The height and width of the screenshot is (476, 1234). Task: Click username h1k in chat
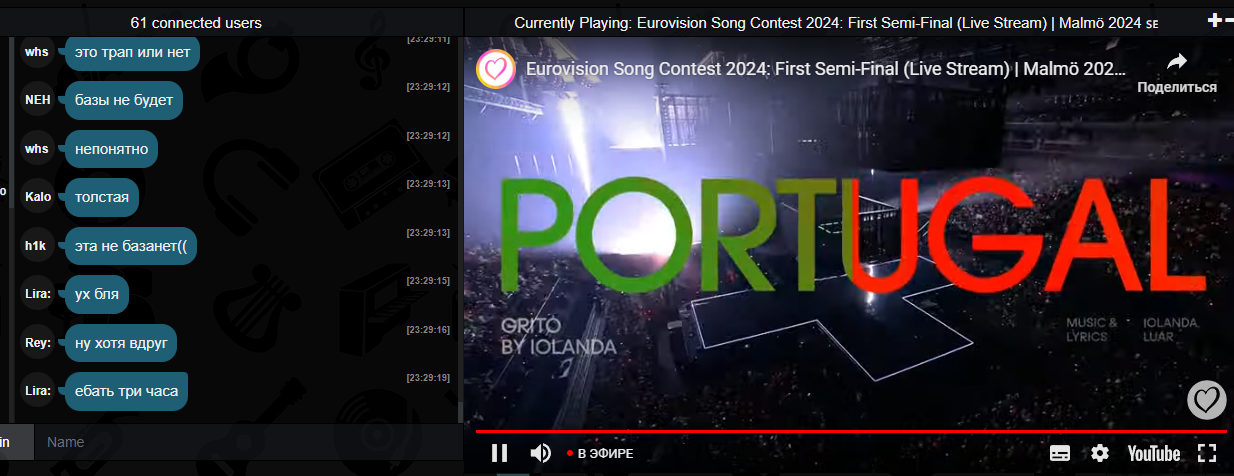pyautogui.click(x=37, y=245)
